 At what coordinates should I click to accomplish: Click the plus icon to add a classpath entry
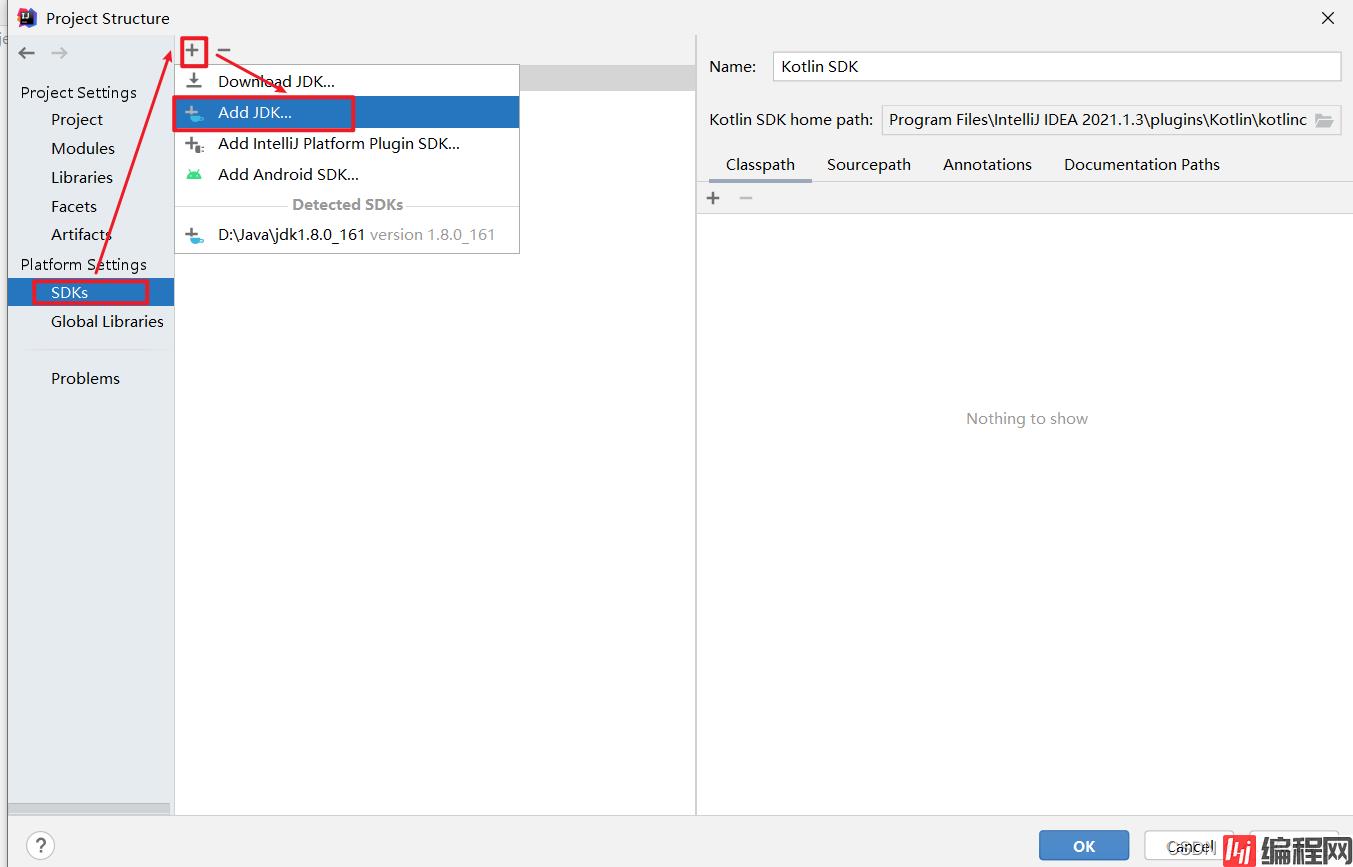pos(713,198)
